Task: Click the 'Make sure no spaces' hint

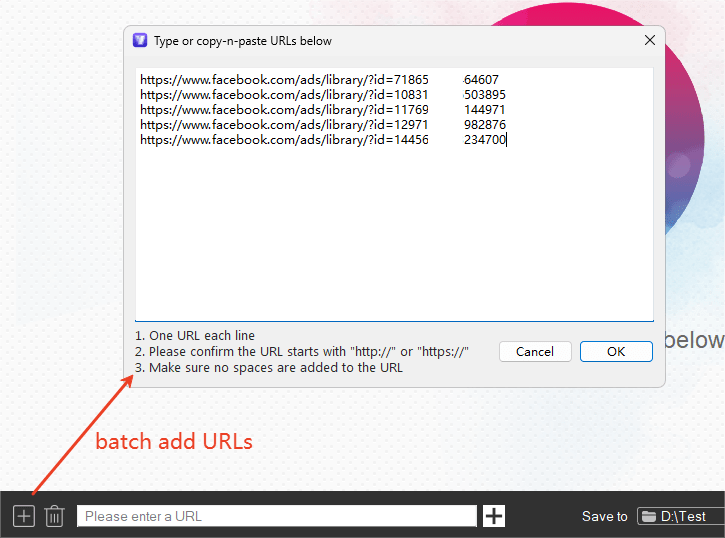Action: 269,368
